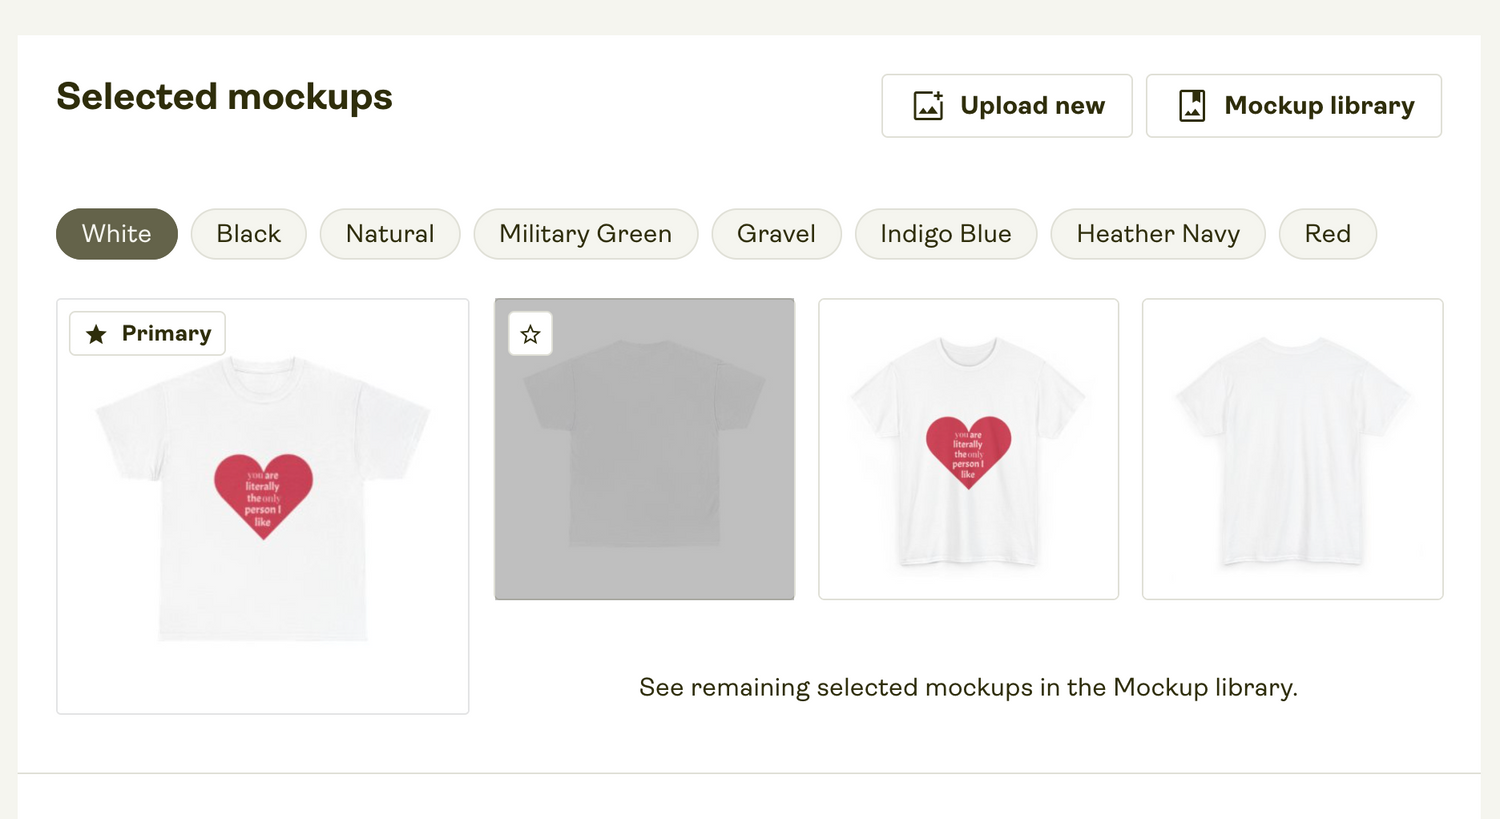
Task: Switch to Indigo Blue mockups
Action: pyautogui.click(x=945, y=234)
